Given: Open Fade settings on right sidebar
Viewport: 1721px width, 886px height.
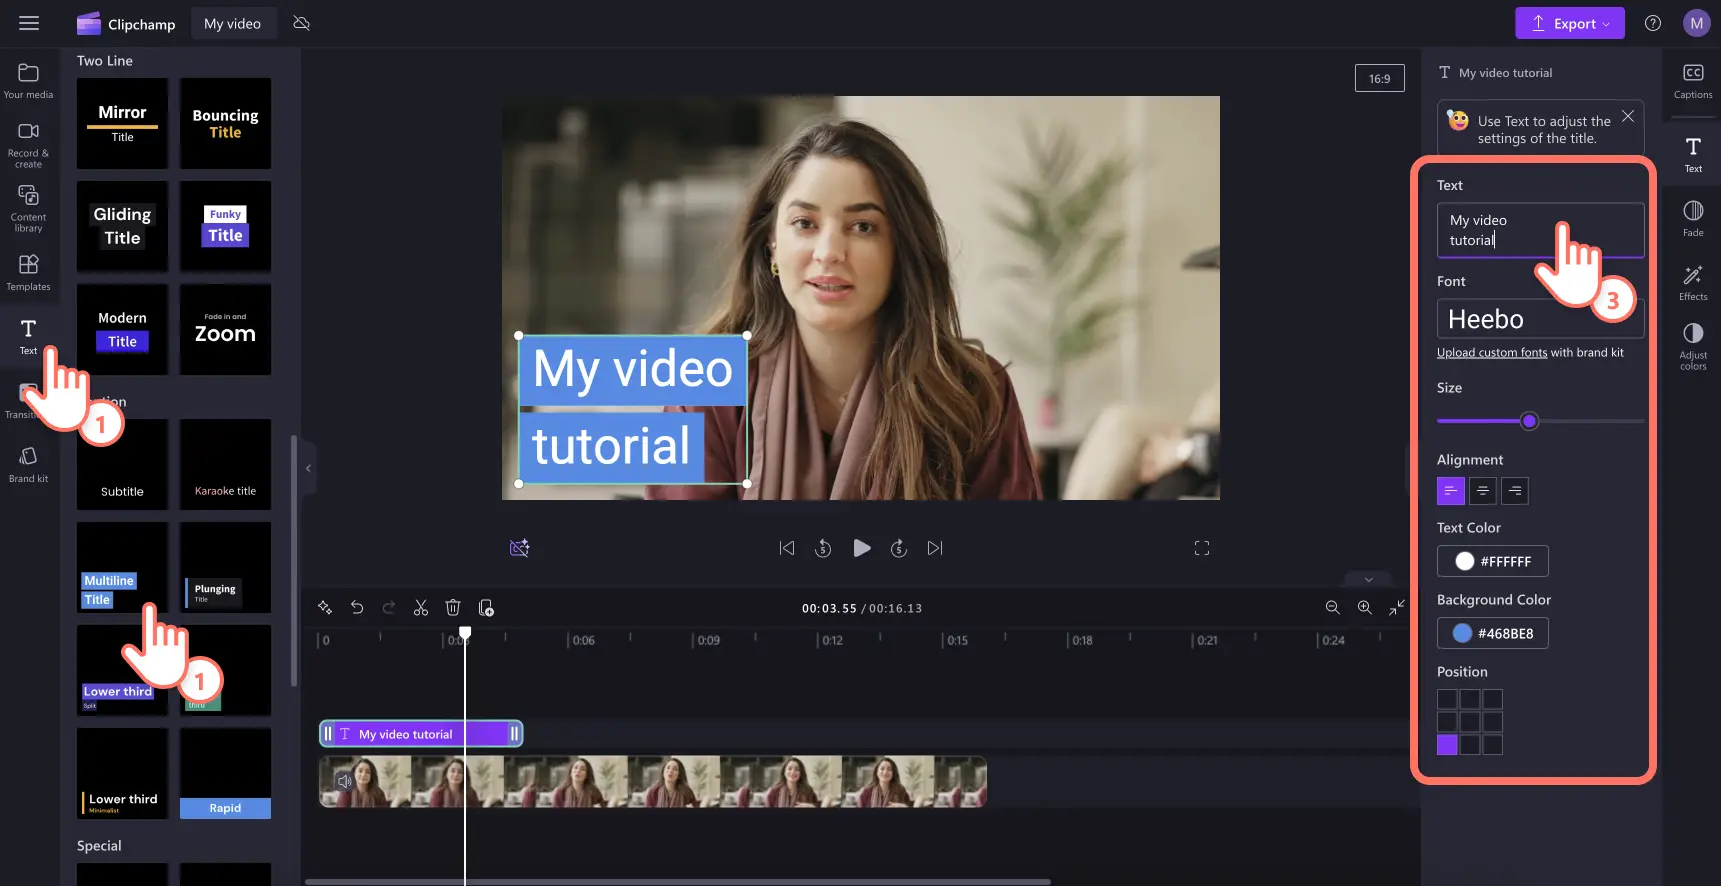Looking at the screenshot, I should point(1693,218).
